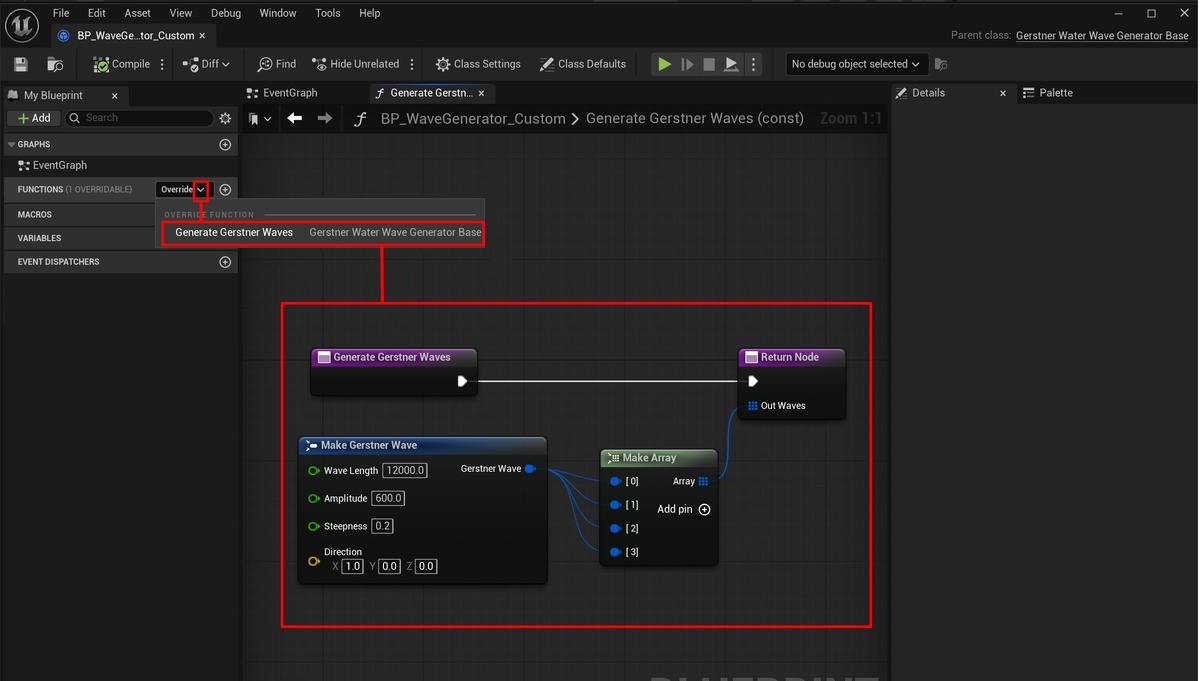Screen dimensions: 1200x681
Task: Edit the Direction X value 1.0
Action: click(352, 566)
